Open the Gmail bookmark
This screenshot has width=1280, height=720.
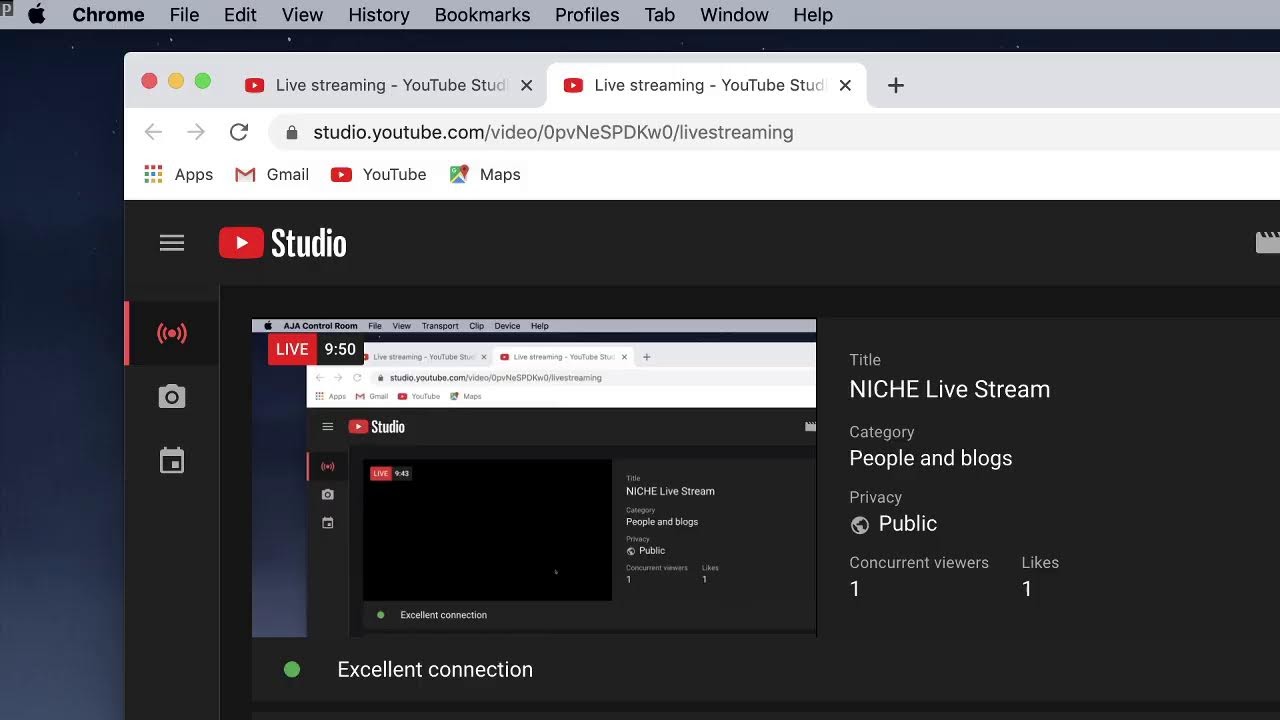pyautogui.click(x=272, y=174)
